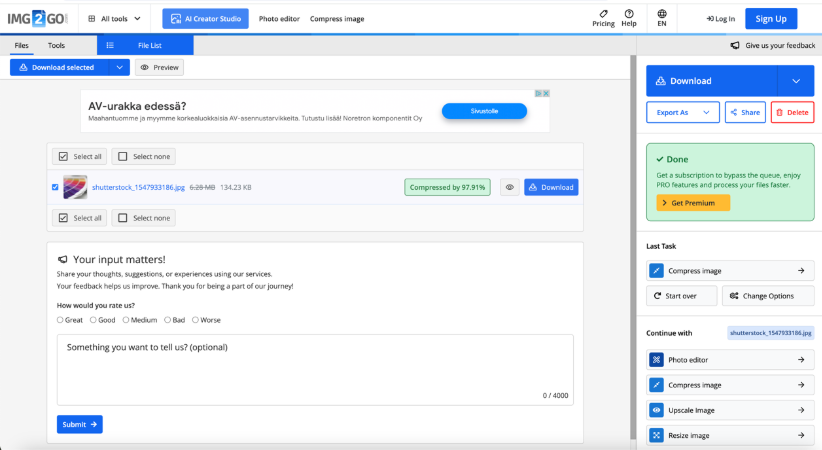This screenshot has width=822, height=450.
Task: Open Upscale image from Continue with list
Action: pyautogui.click(x=729, y=410)
